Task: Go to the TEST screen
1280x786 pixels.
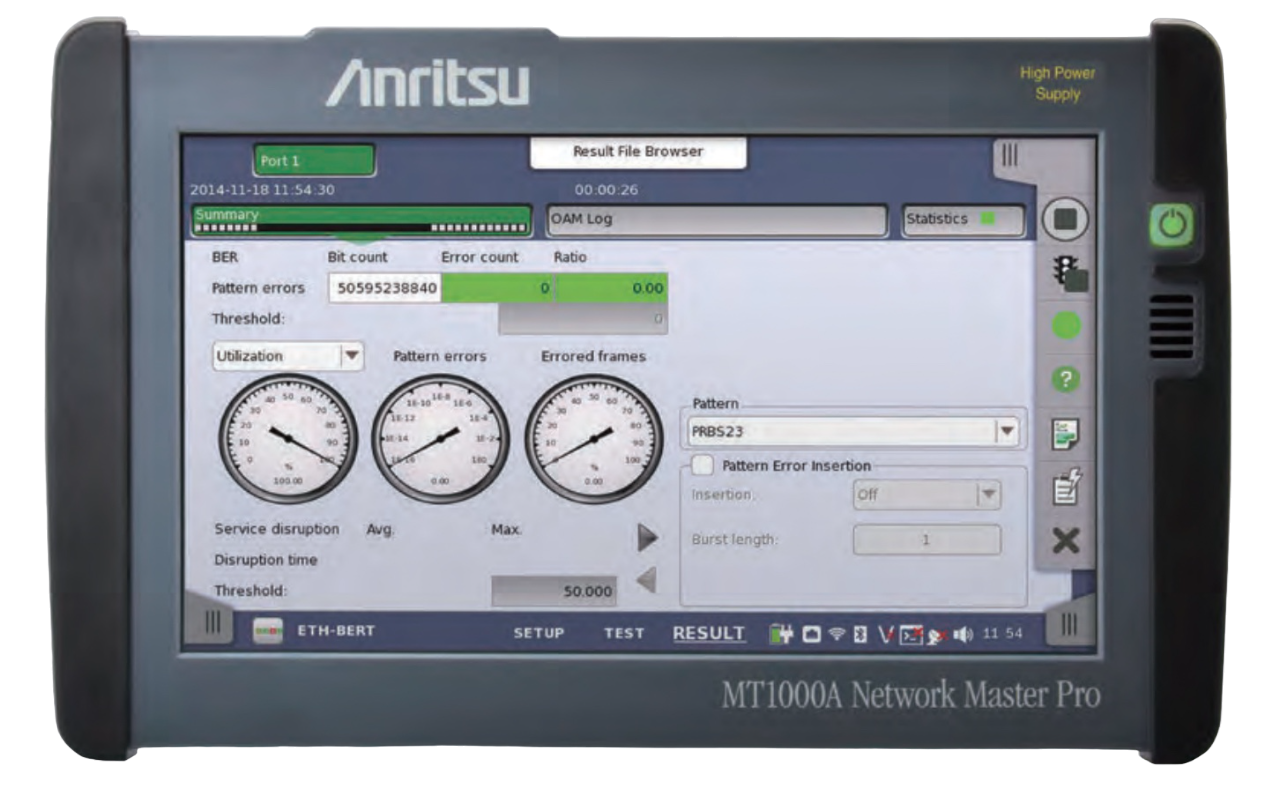Action: click(x=624, y=633)
